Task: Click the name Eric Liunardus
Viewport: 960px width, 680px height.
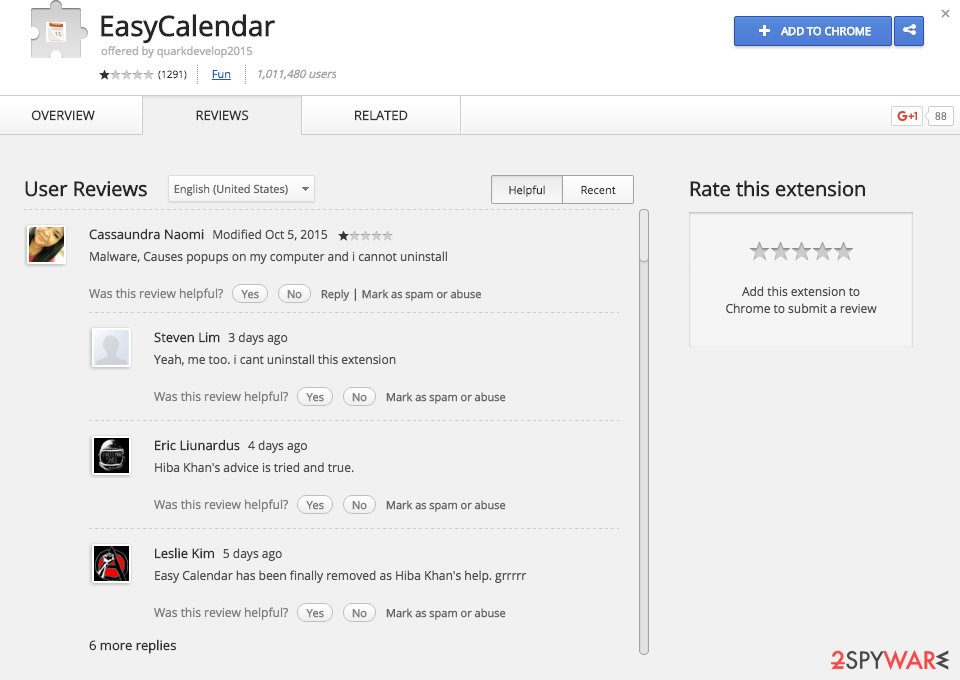Action: pos(197,446)
